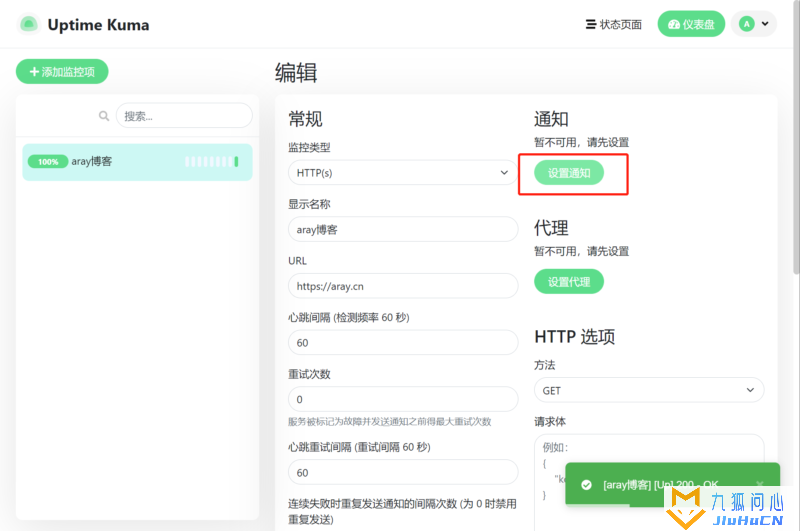Open the 监控类型 HTTP(s) dropdown
Image resolution: width=800 pixels, height=531 pixels.
pos(403,173)
